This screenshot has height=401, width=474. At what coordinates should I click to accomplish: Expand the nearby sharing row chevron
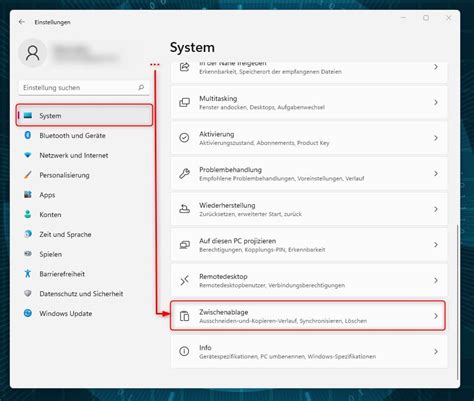(x=436, y=67)
